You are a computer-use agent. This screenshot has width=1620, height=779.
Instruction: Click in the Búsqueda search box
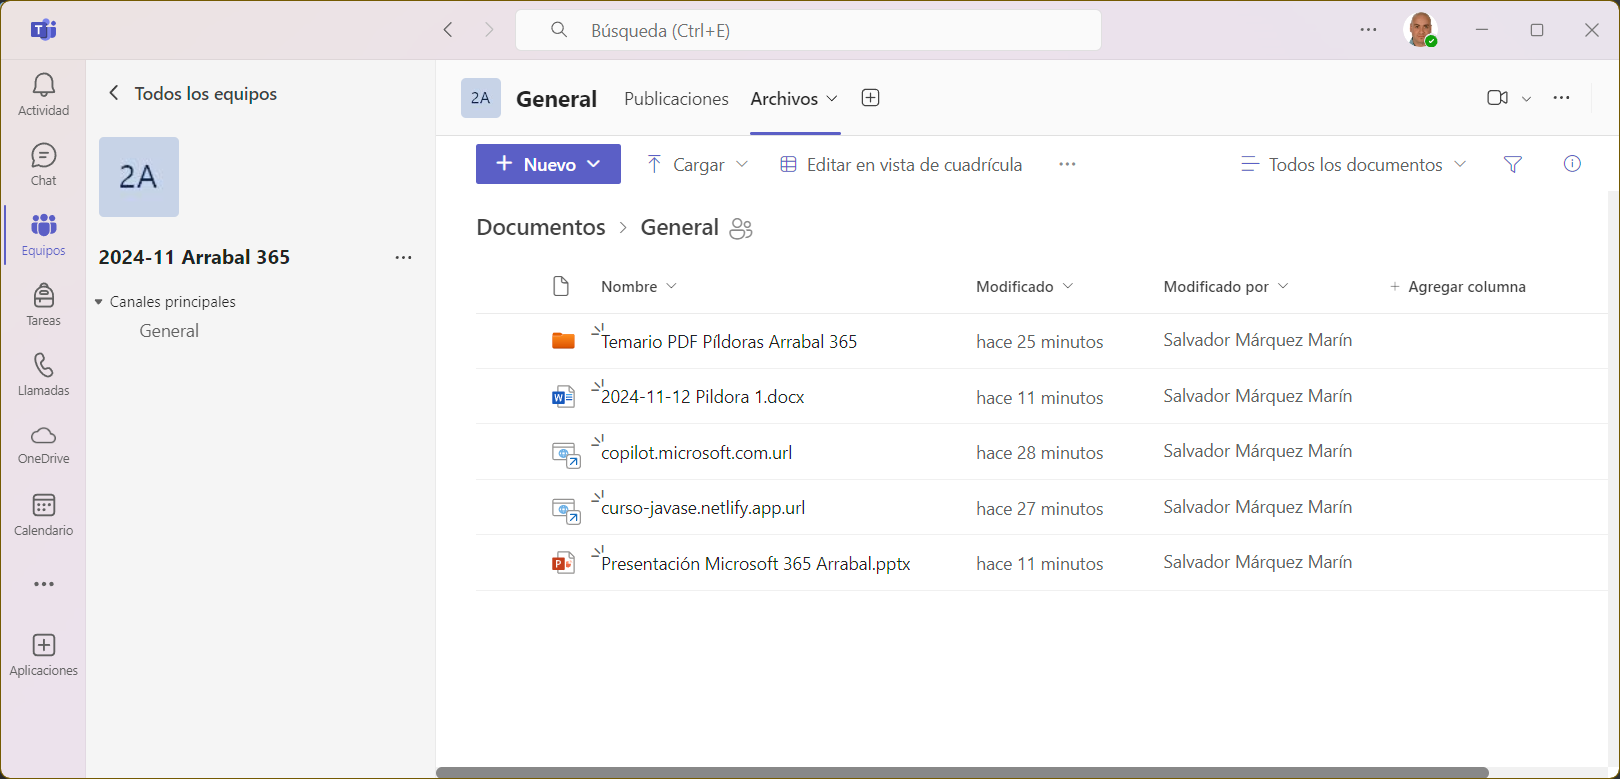(x=808, y=30)
